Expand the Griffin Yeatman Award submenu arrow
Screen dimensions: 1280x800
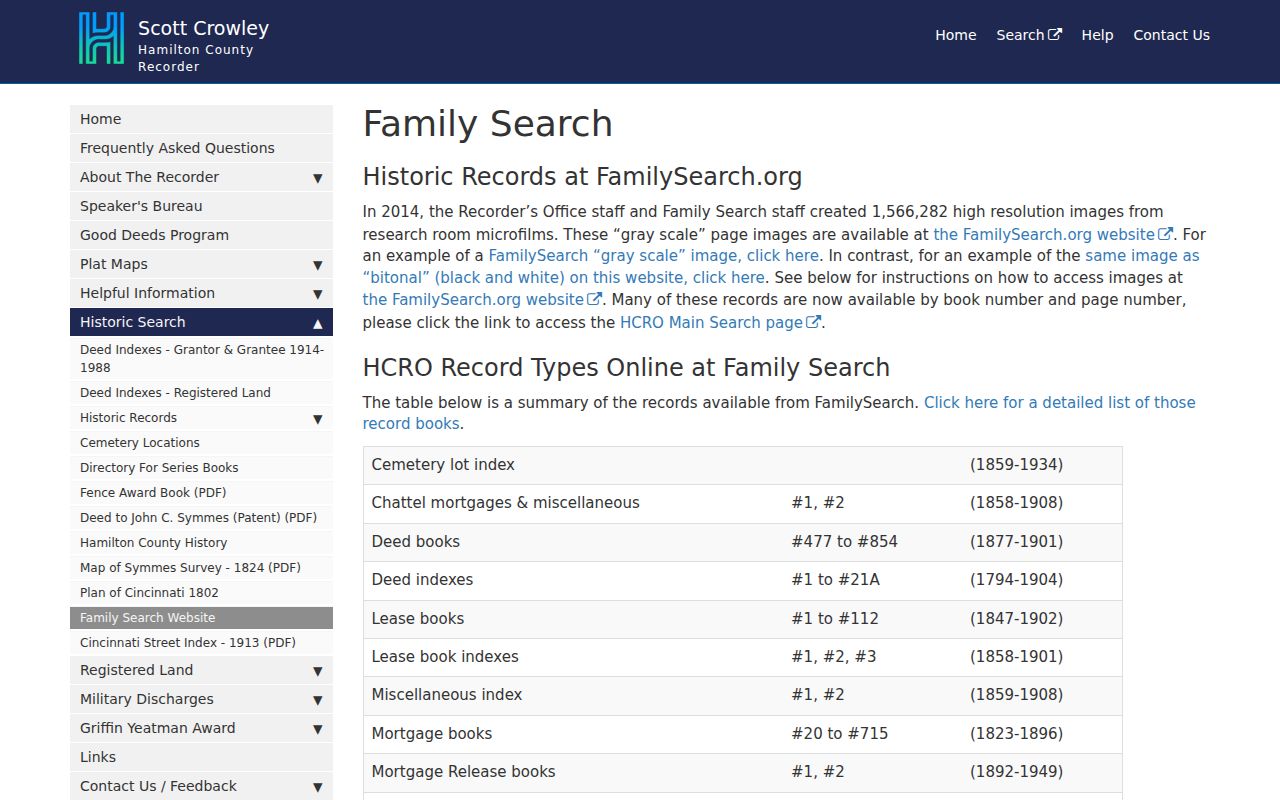[x=317, y=729]
